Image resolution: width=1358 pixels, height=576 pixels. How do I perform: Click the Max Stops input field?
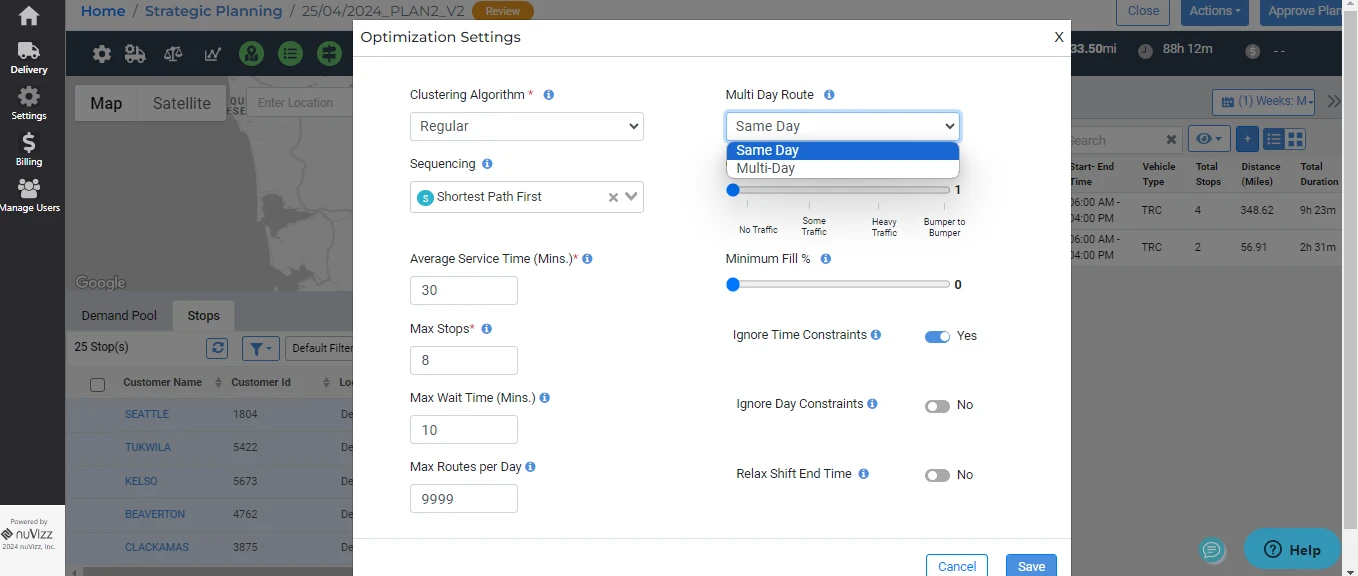(x=464, y=360)
